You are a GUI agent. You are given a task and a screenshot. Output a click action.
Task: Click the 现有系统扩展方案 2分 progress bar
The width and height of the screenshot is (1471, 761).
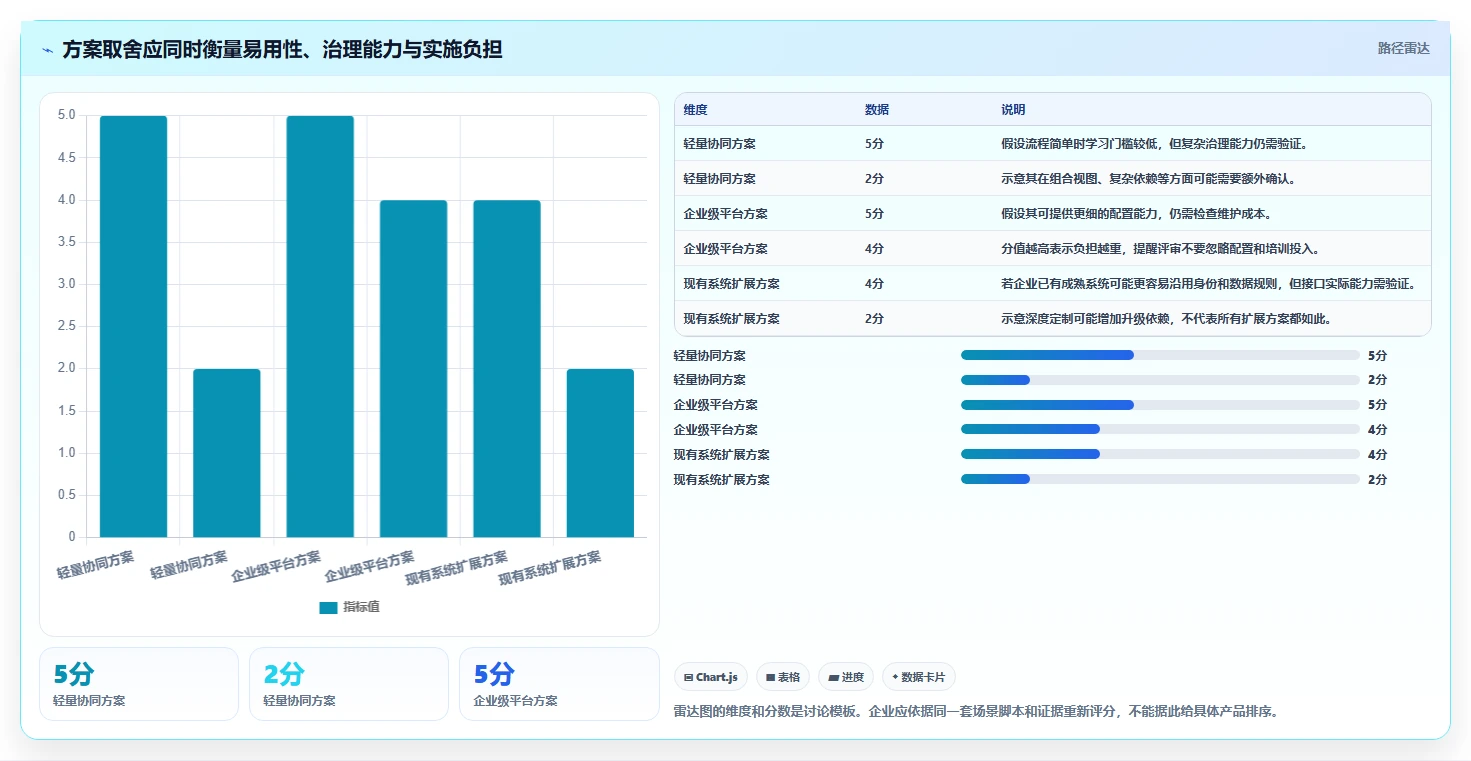point(1160,479)
